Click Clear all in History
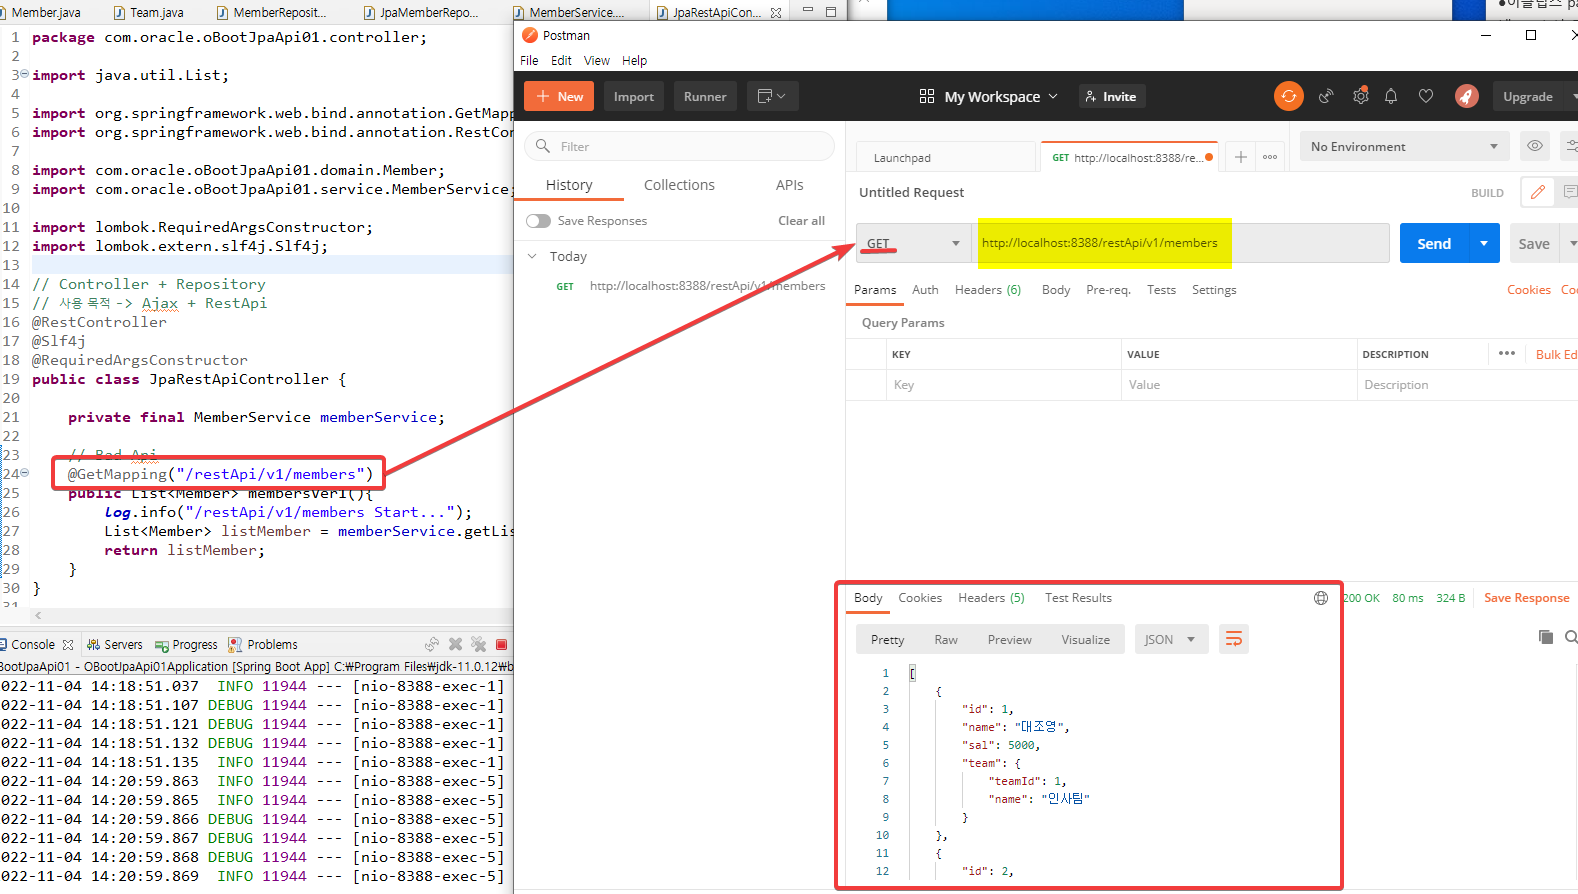 [801, 221]
